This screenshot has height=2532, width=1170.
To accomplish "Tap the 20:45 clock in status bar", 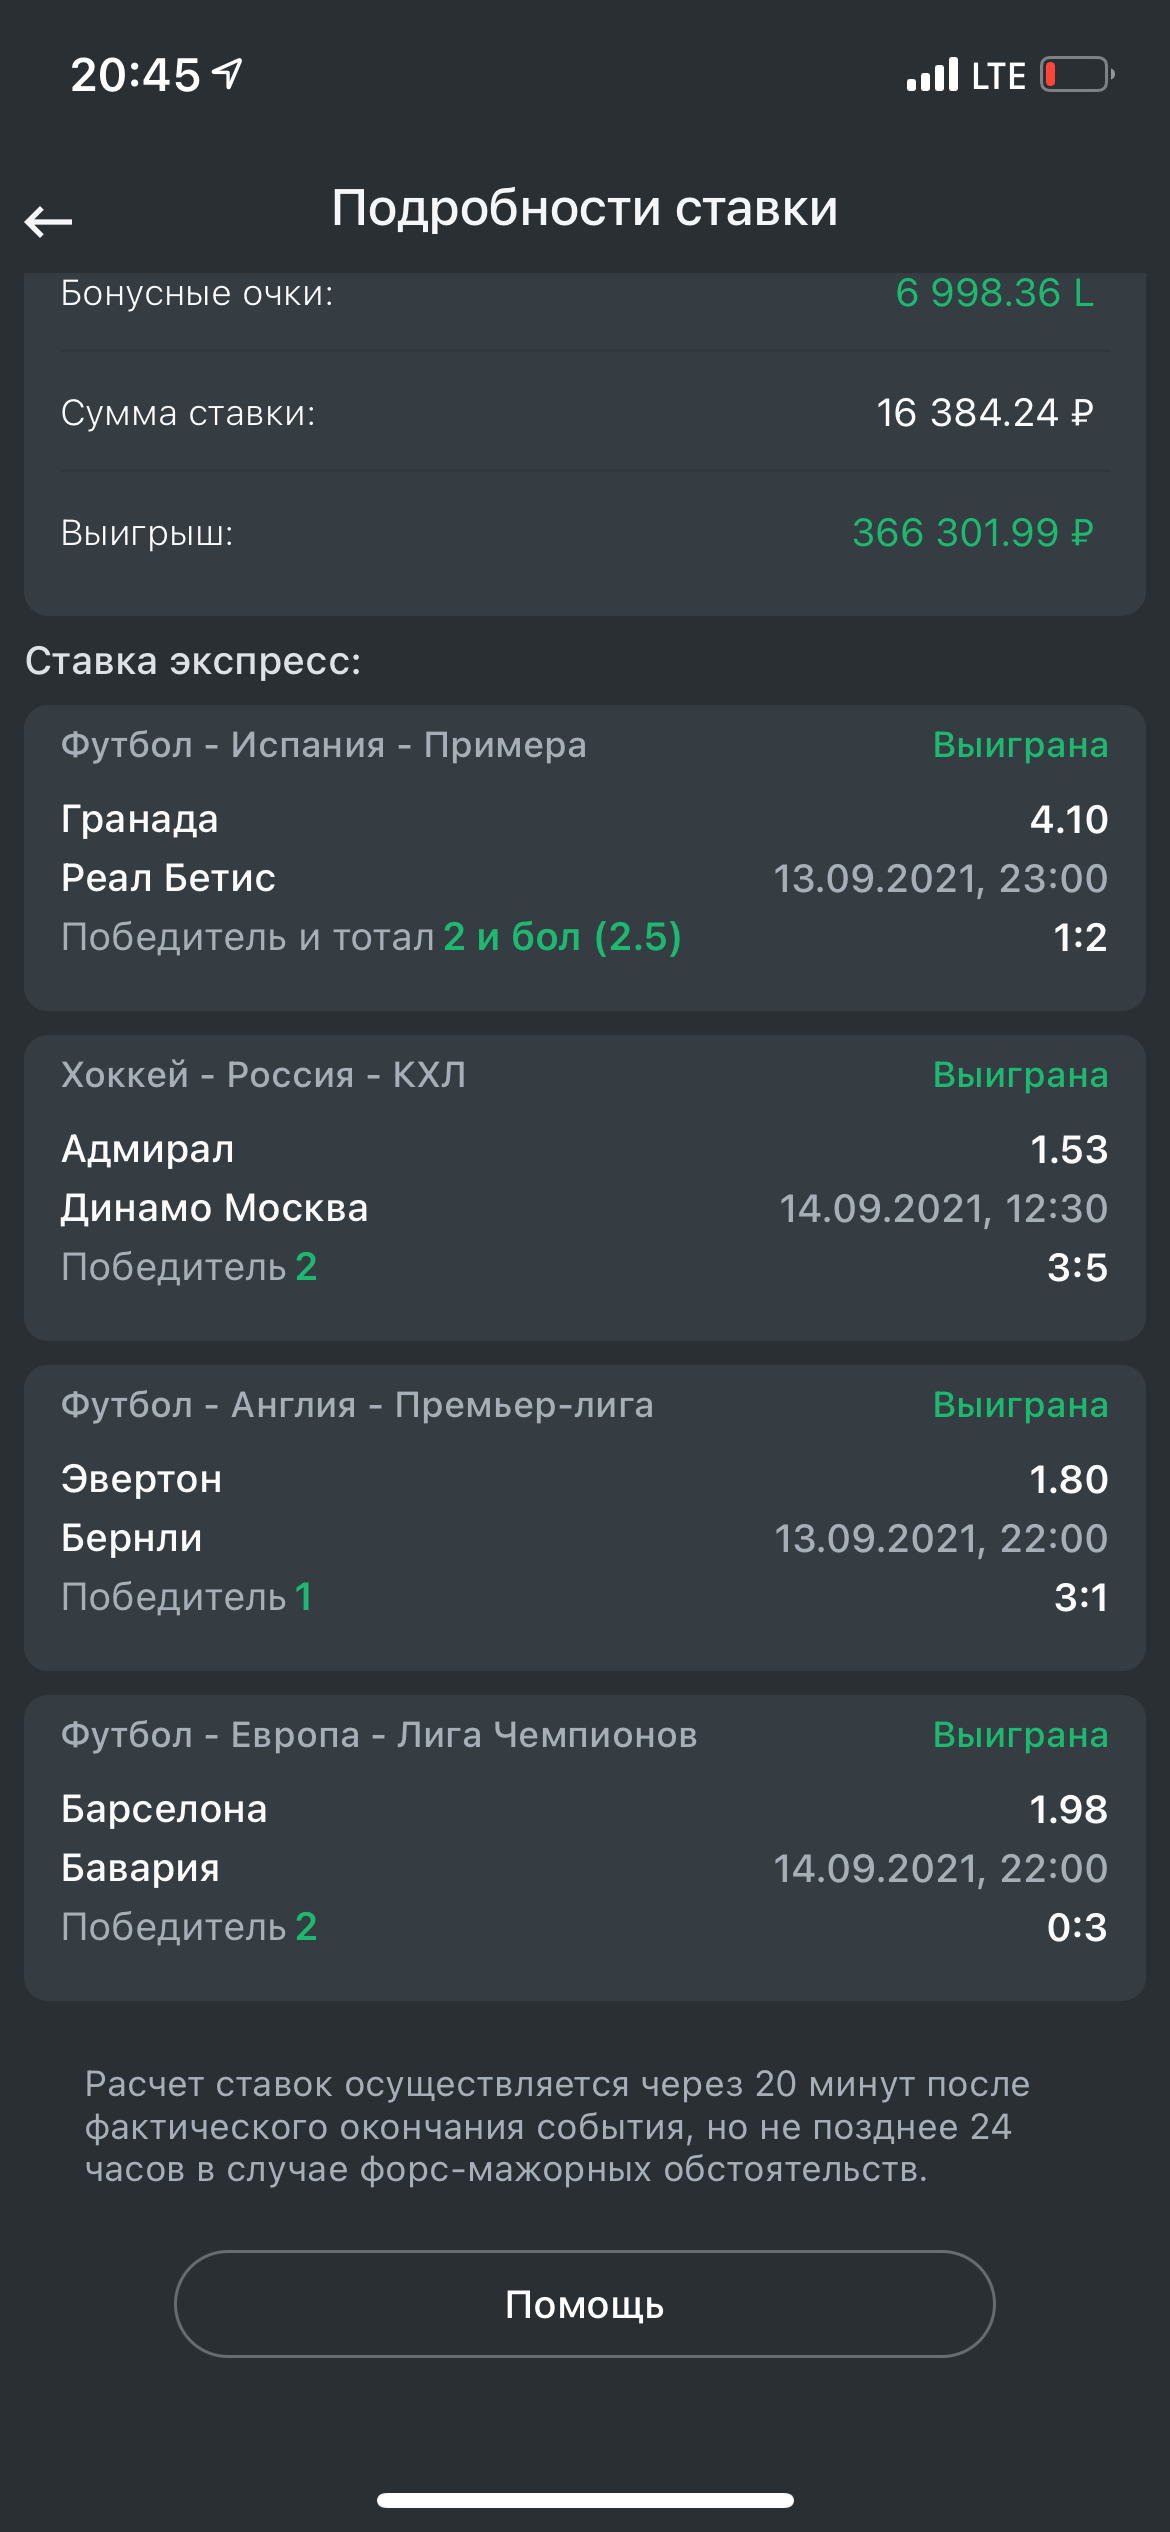I will 135,75.
